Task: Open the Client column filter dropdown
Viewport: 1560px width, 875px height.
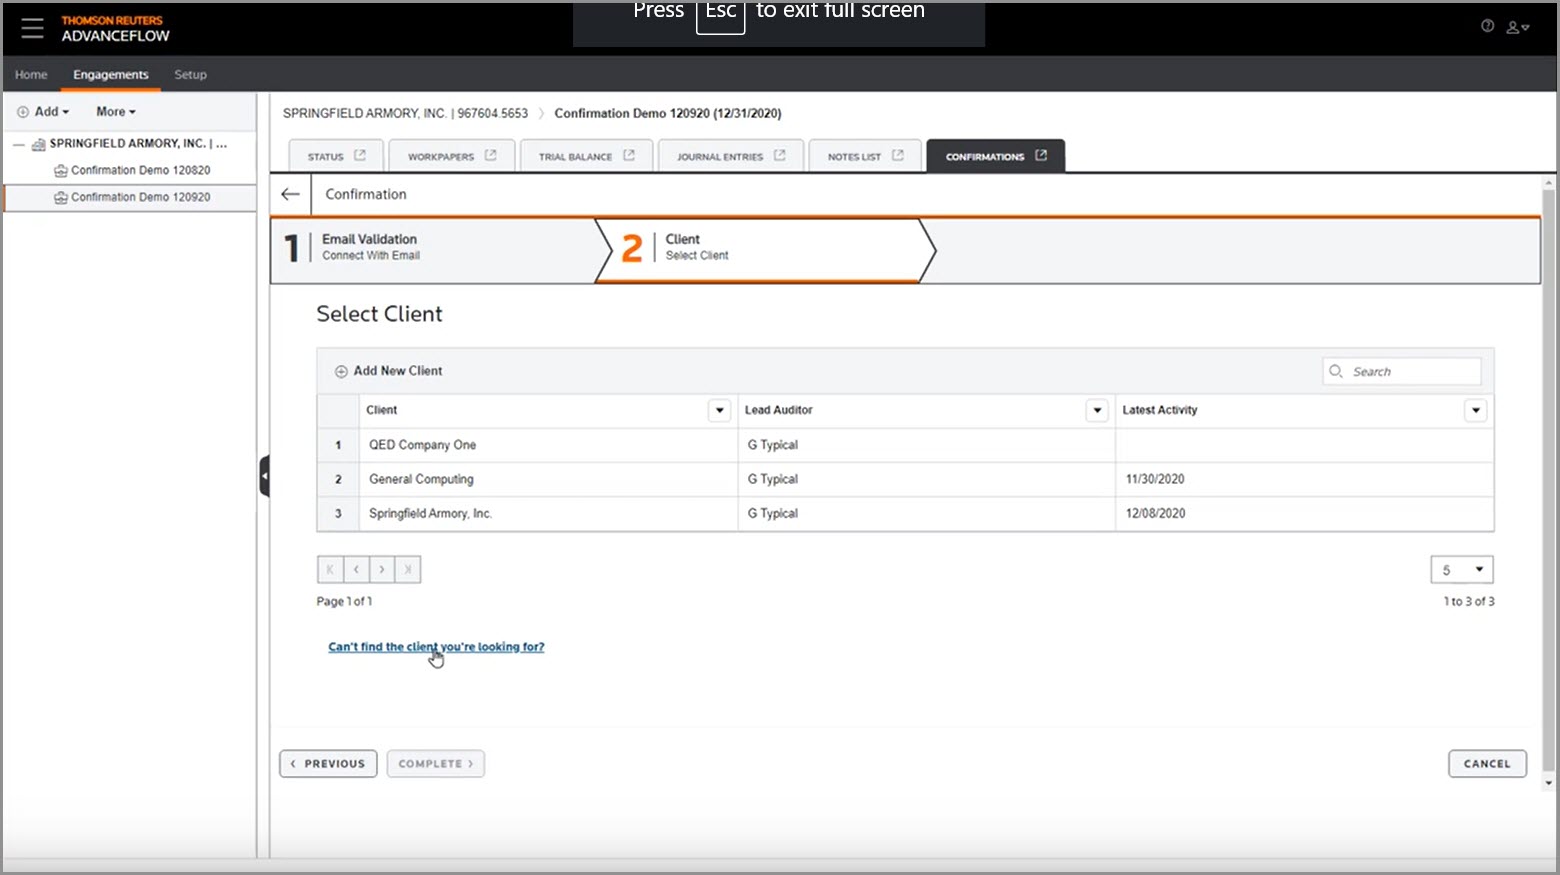Action: 719,410
